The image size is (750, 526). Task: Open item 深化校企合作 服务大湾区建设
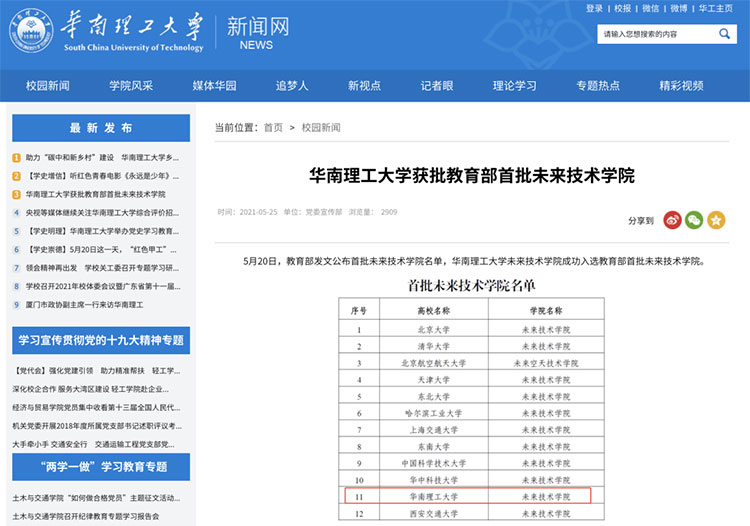point(90,389)
